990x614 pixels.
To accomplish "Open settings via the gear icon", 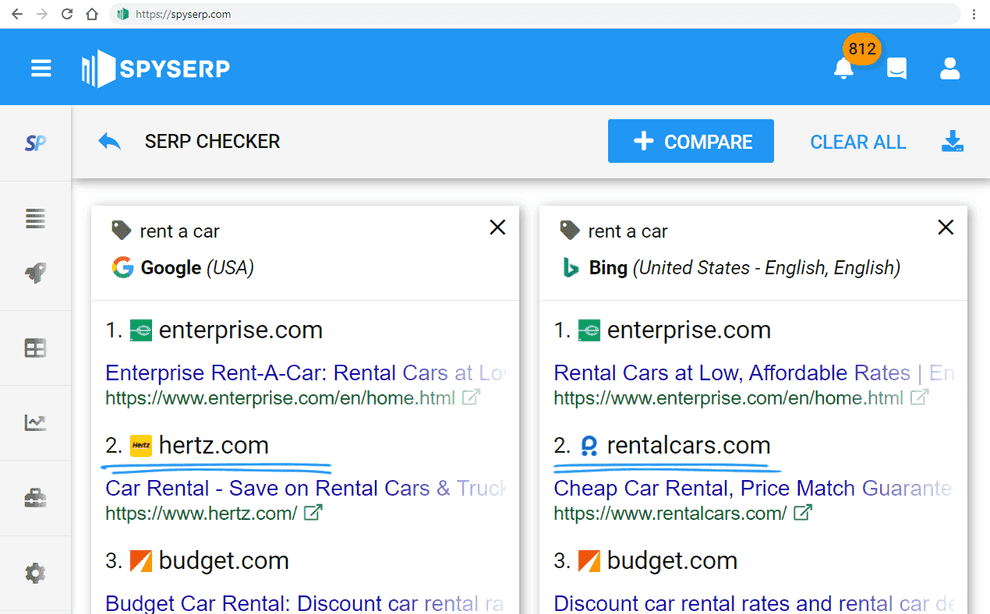I will coord(35,572).
